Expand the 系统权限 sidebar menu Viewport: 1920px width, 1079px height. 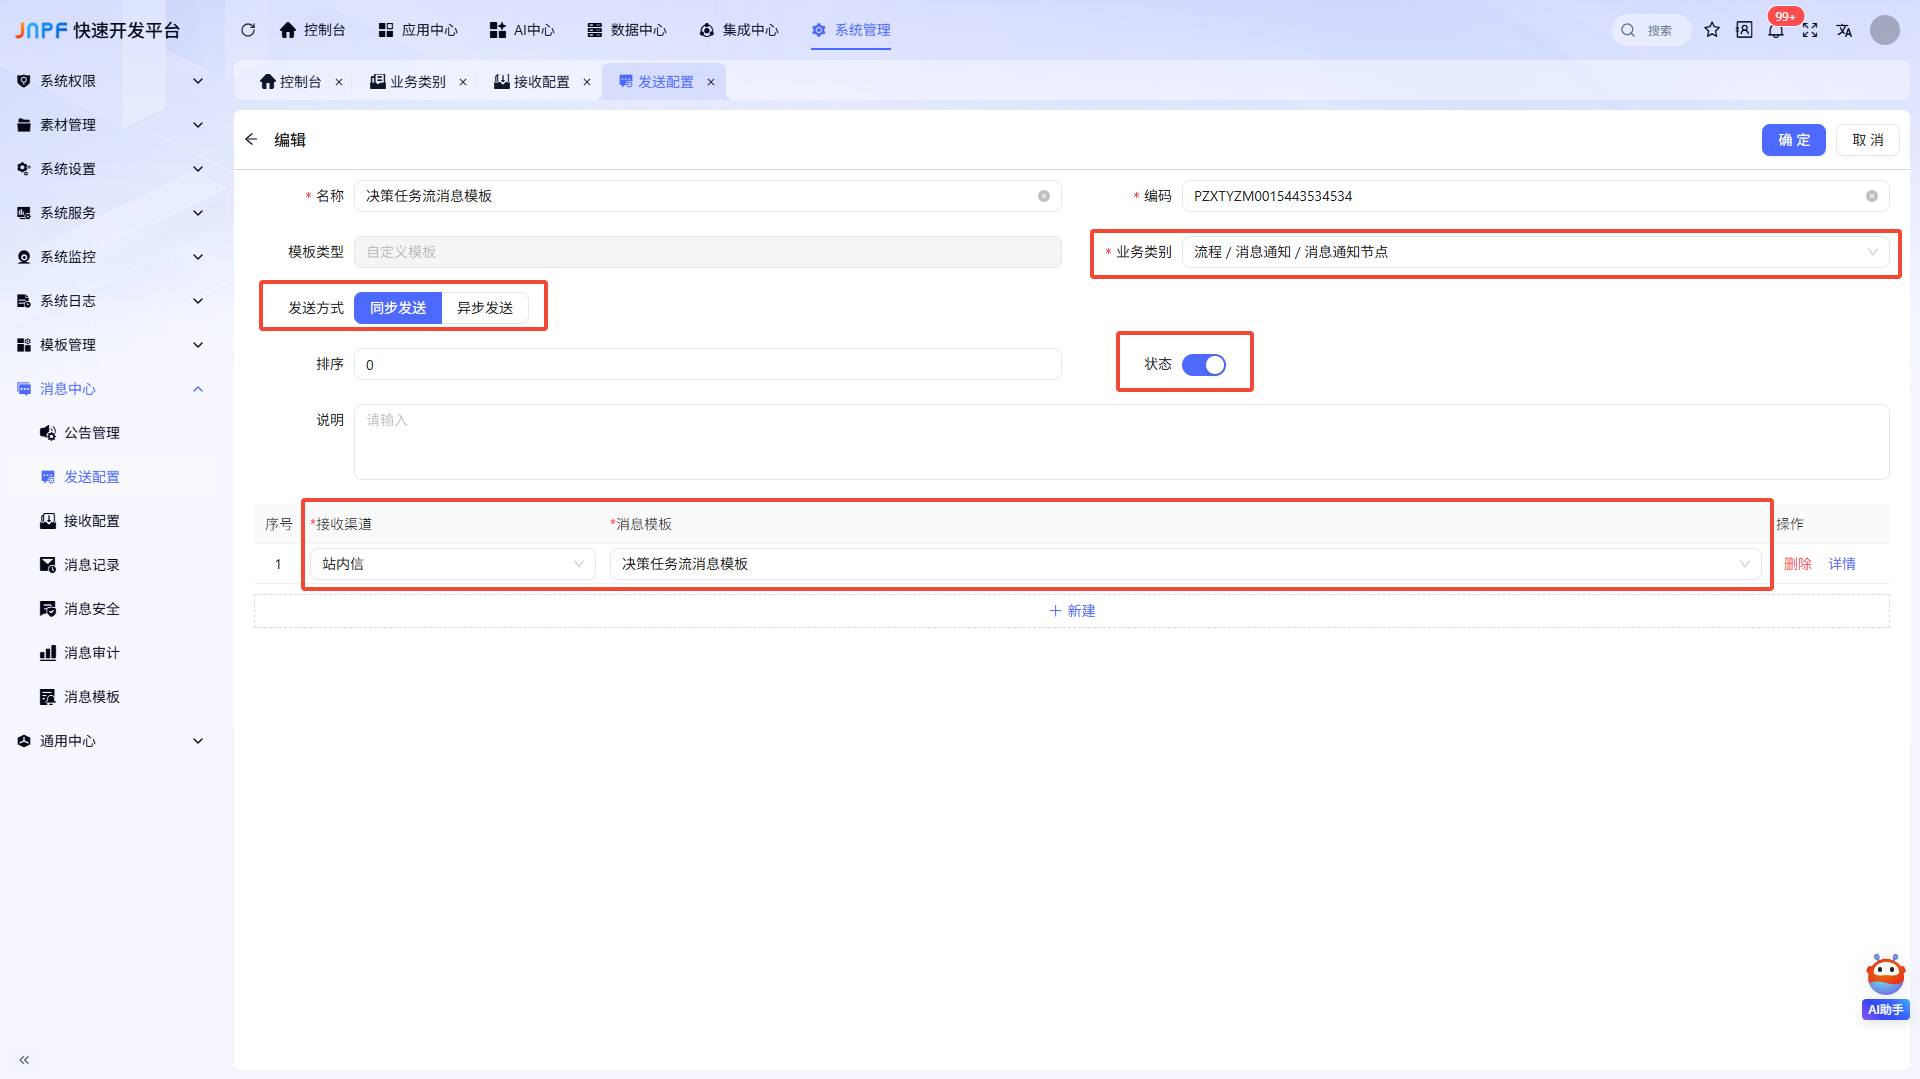(112, 81)
